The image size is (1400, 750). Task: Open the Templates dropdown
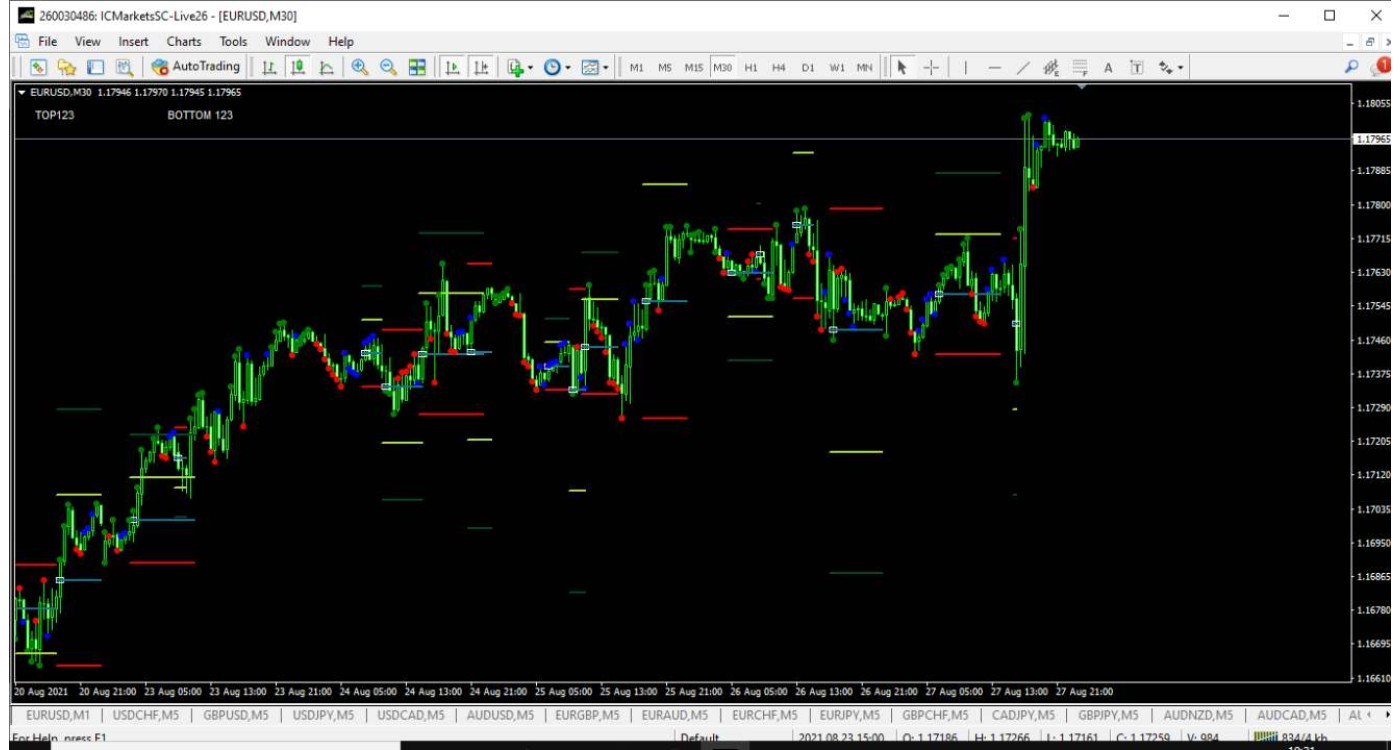595,67
